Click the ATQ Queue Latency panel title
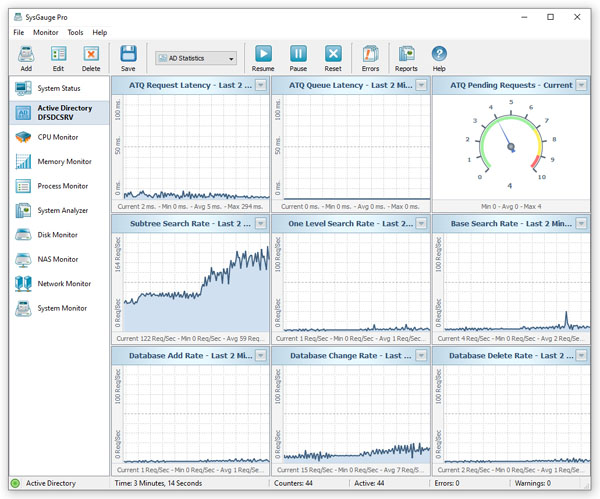Screen dimensions: 600x499 pyautogui.click(x=351, y=85)
